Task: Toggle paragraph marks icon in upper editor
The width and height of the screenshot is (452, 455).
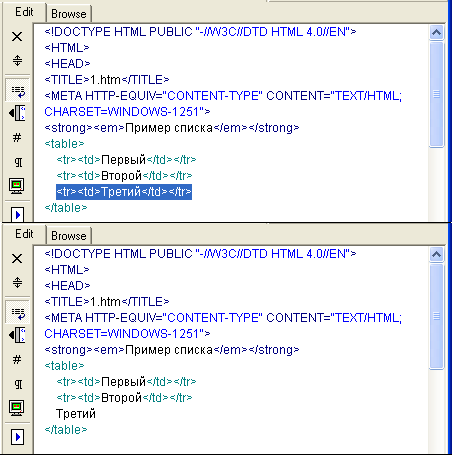Action: pyautogui.click(x=18, y=162)
